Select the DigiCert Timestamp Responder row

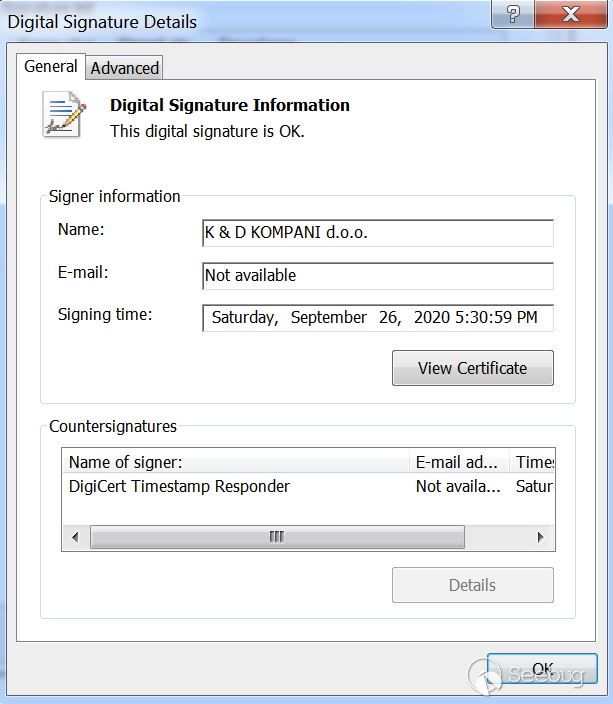[x=180, y=487]
